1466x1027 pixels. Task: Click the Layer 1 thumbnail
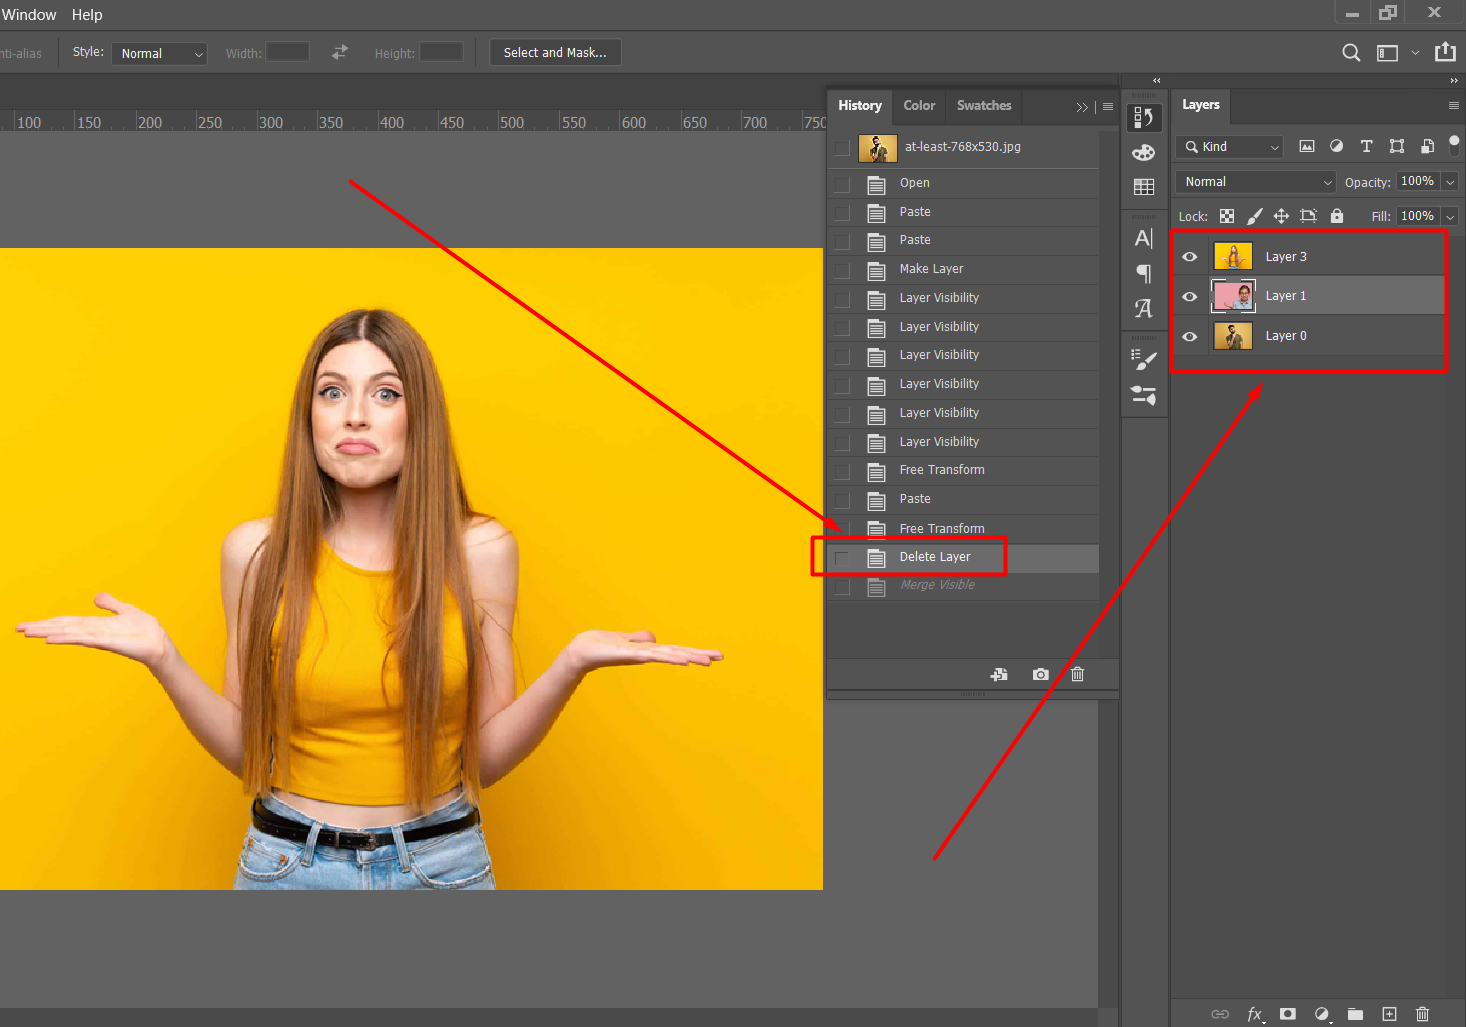(1233, 296)
